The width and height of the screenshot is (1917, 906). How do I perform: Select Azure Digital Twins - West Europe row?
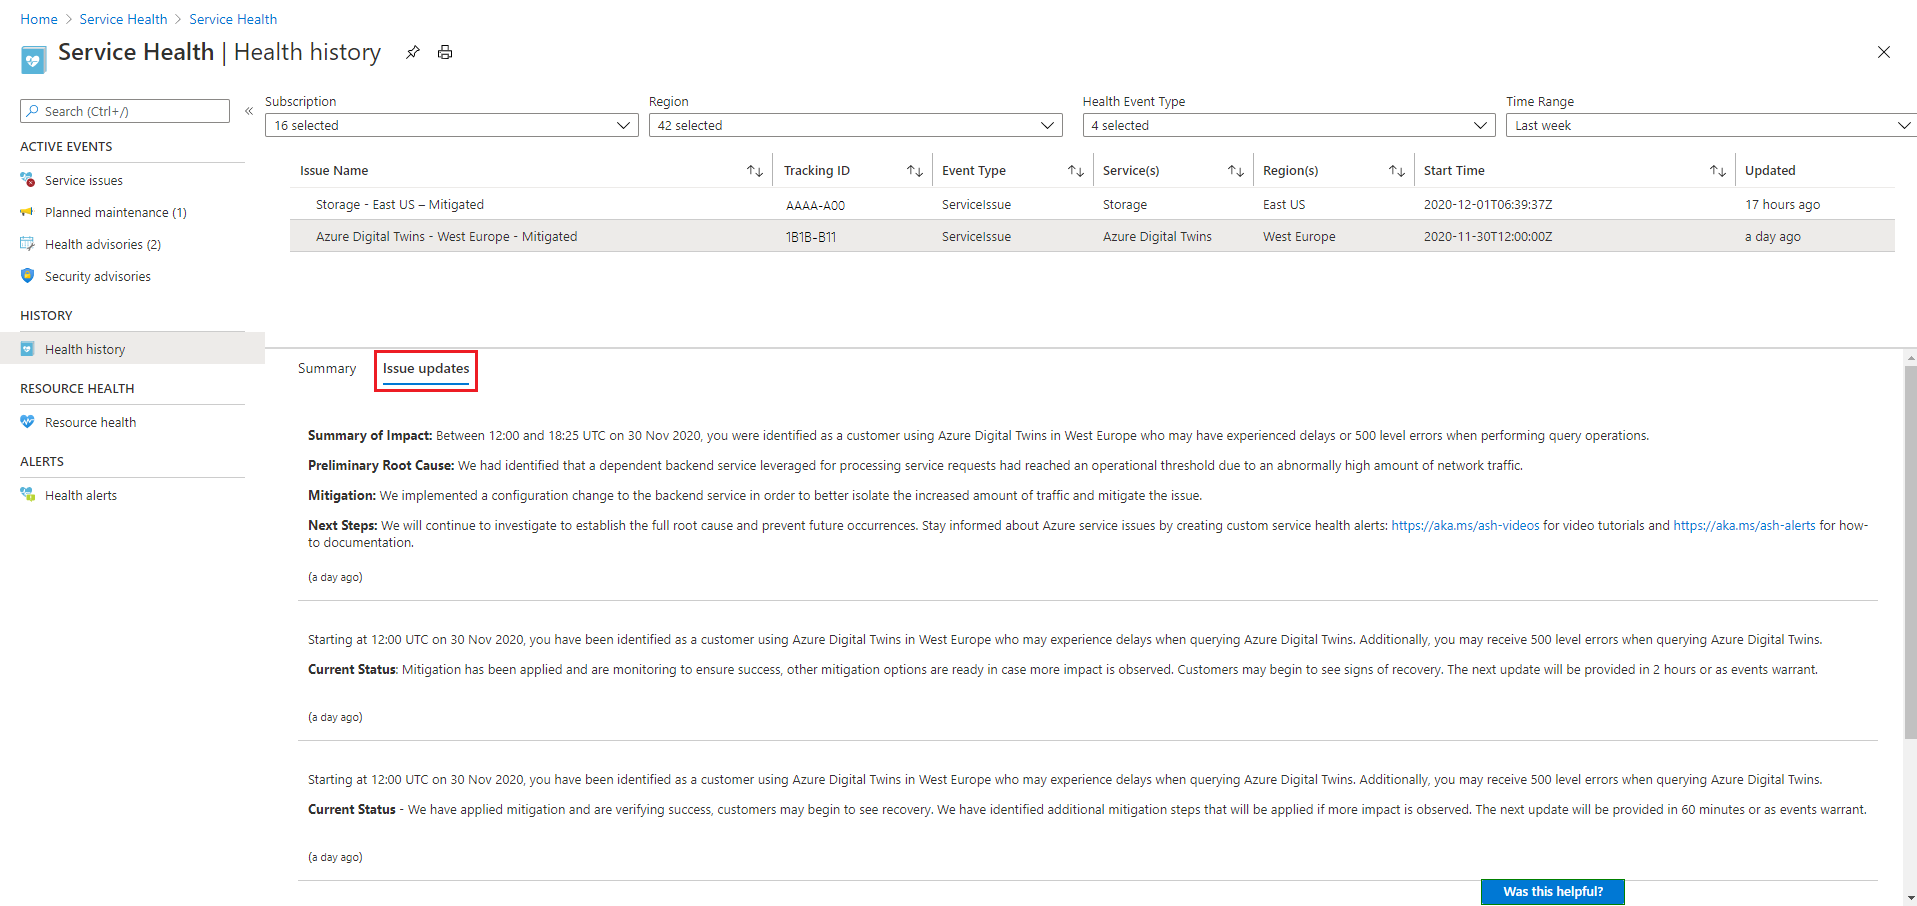pos(1092,236)
